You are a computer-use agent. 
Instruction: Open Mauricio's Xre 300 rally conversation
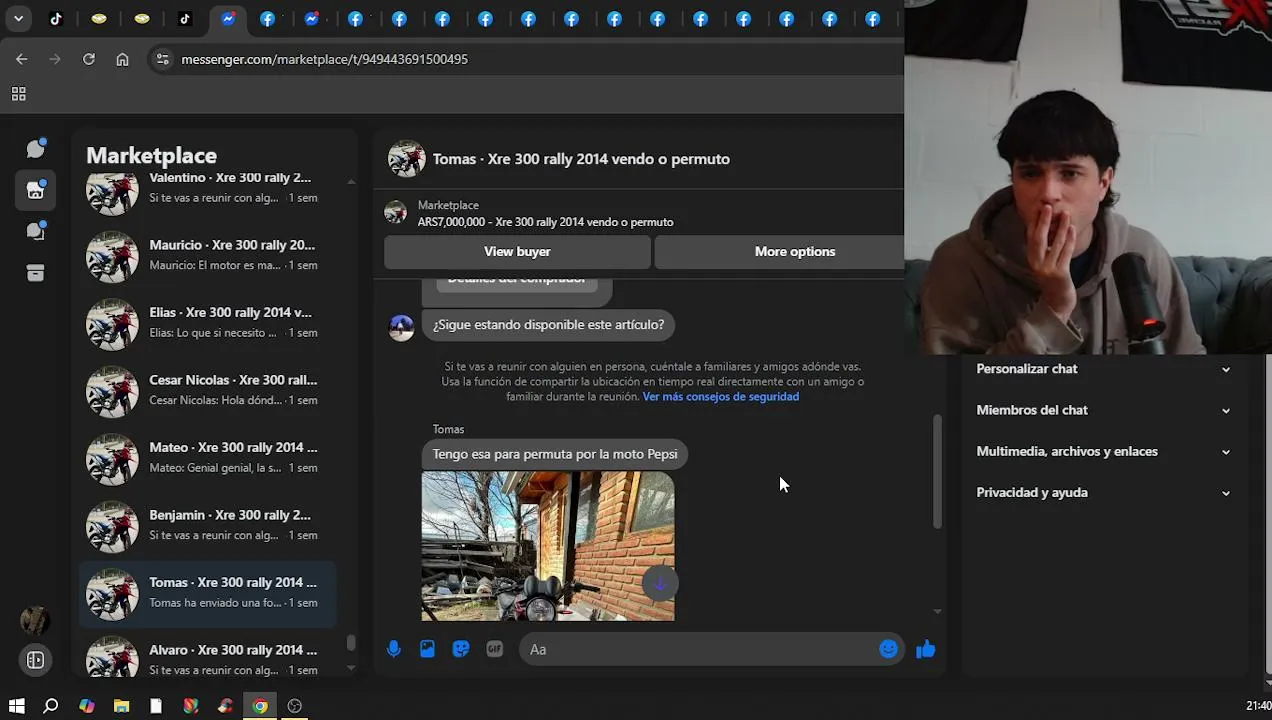(x=207, y=255)
